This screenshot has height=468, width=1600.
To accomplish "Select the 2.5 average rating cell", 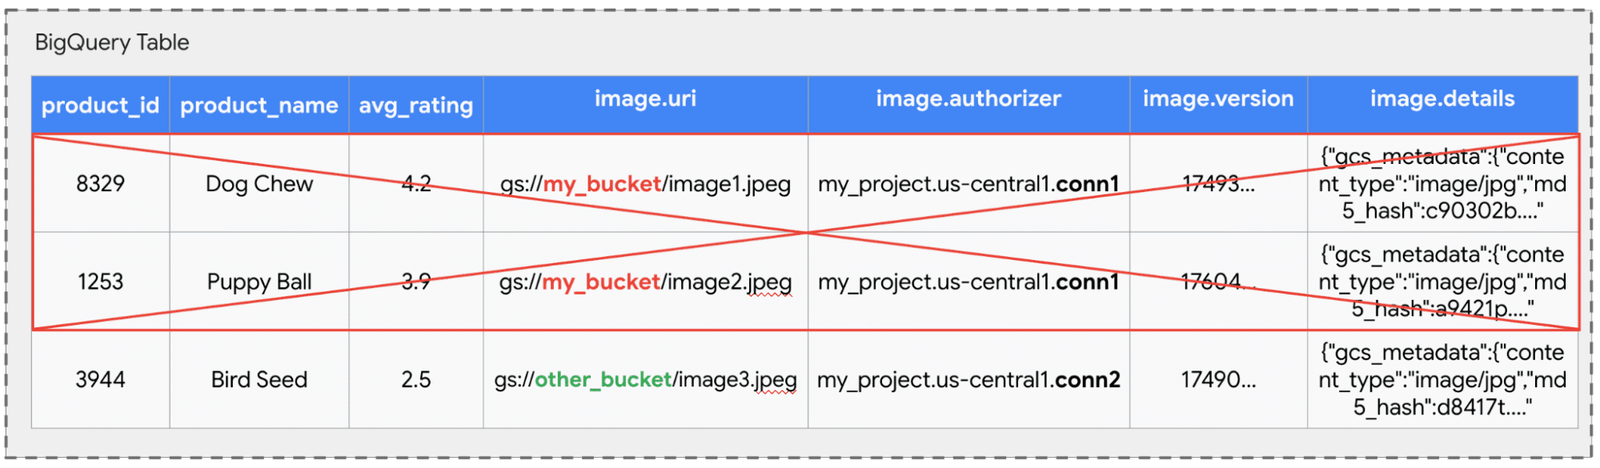I will click(416, 380).
